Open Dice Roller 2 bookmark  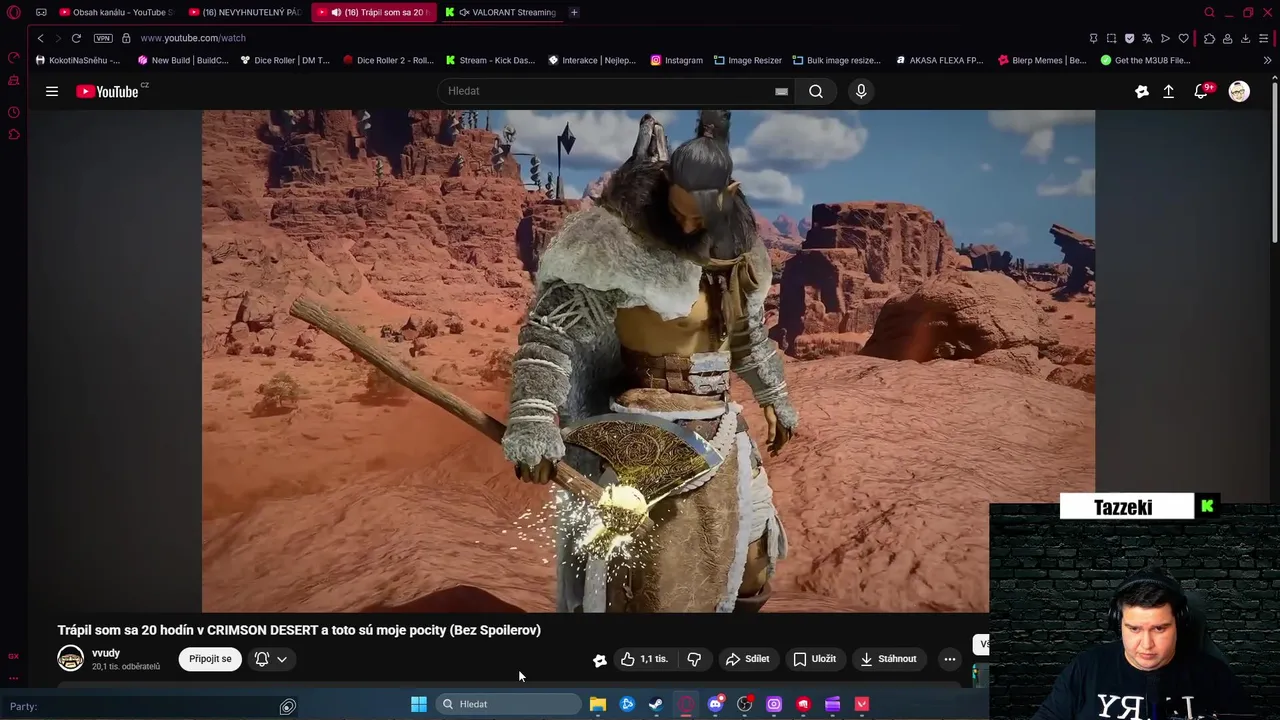point(388,60)
